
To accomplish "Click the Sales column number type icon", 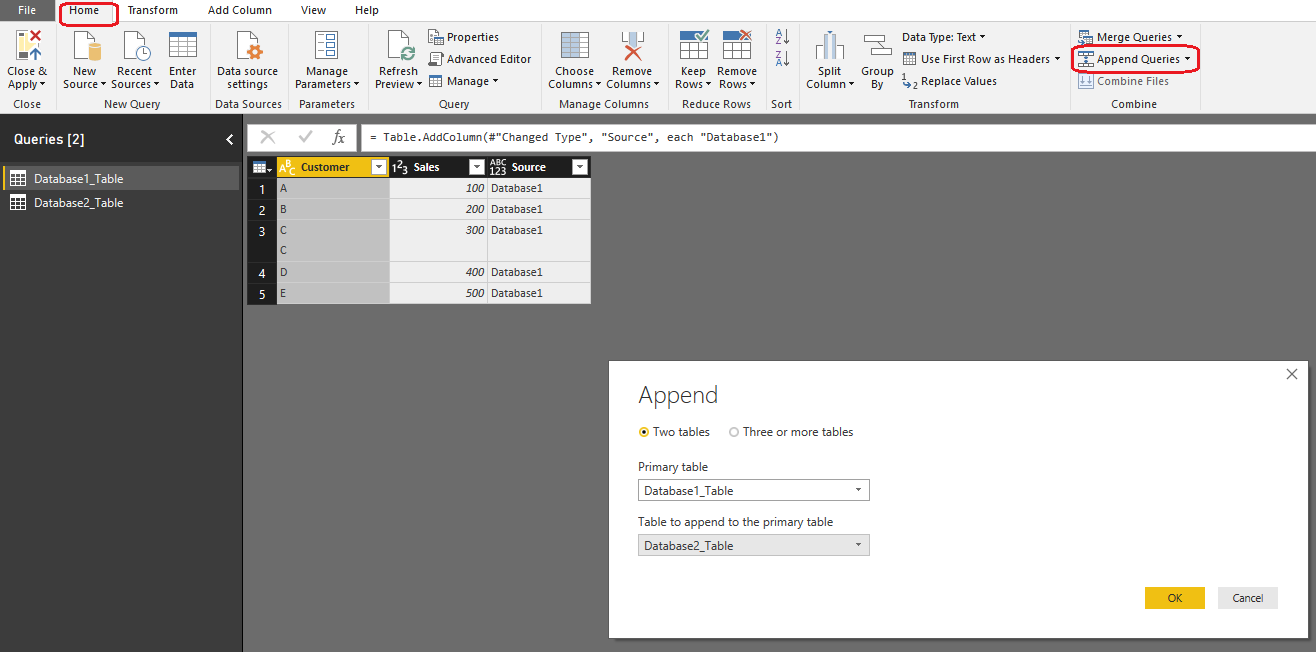I will click(x=400, y=167).
